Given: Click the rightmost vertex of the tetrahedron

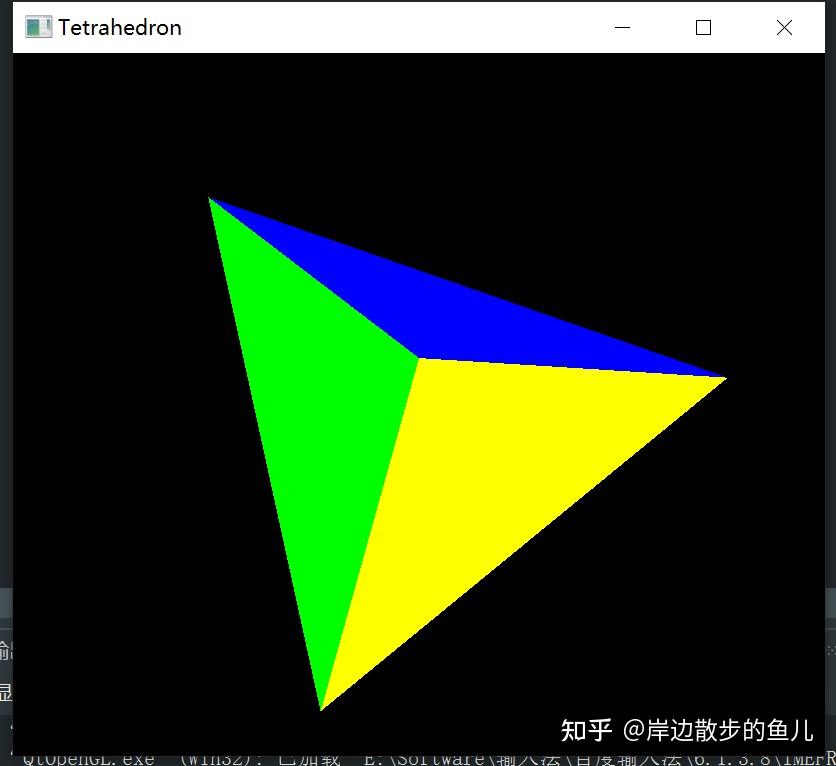Looking at the screenshot, I should (725, 377).
